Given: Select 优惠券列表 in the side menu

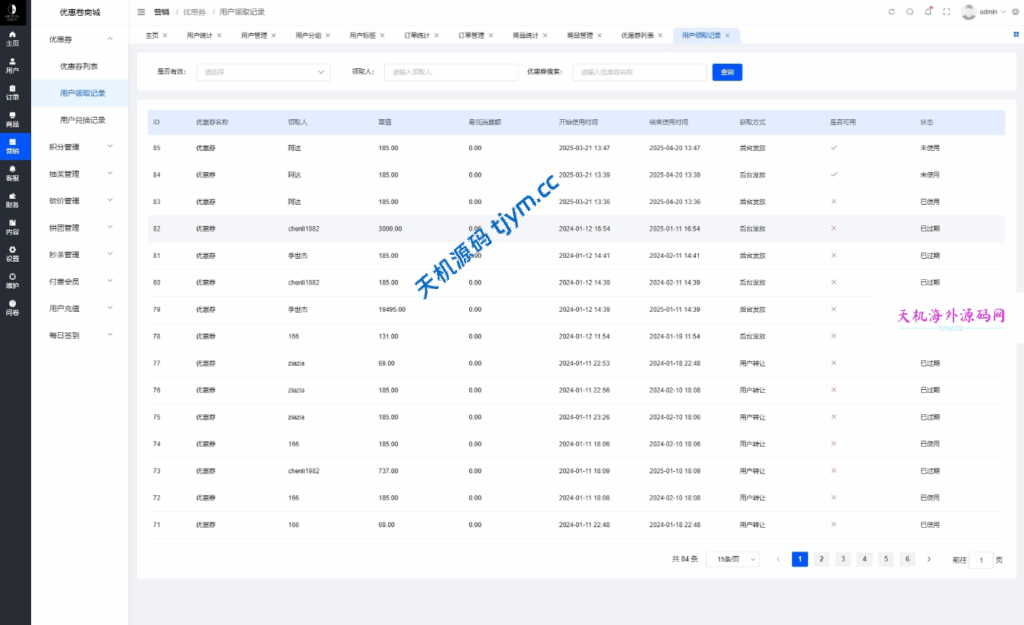Looking at the screenshot, I should tap(79, 66).
